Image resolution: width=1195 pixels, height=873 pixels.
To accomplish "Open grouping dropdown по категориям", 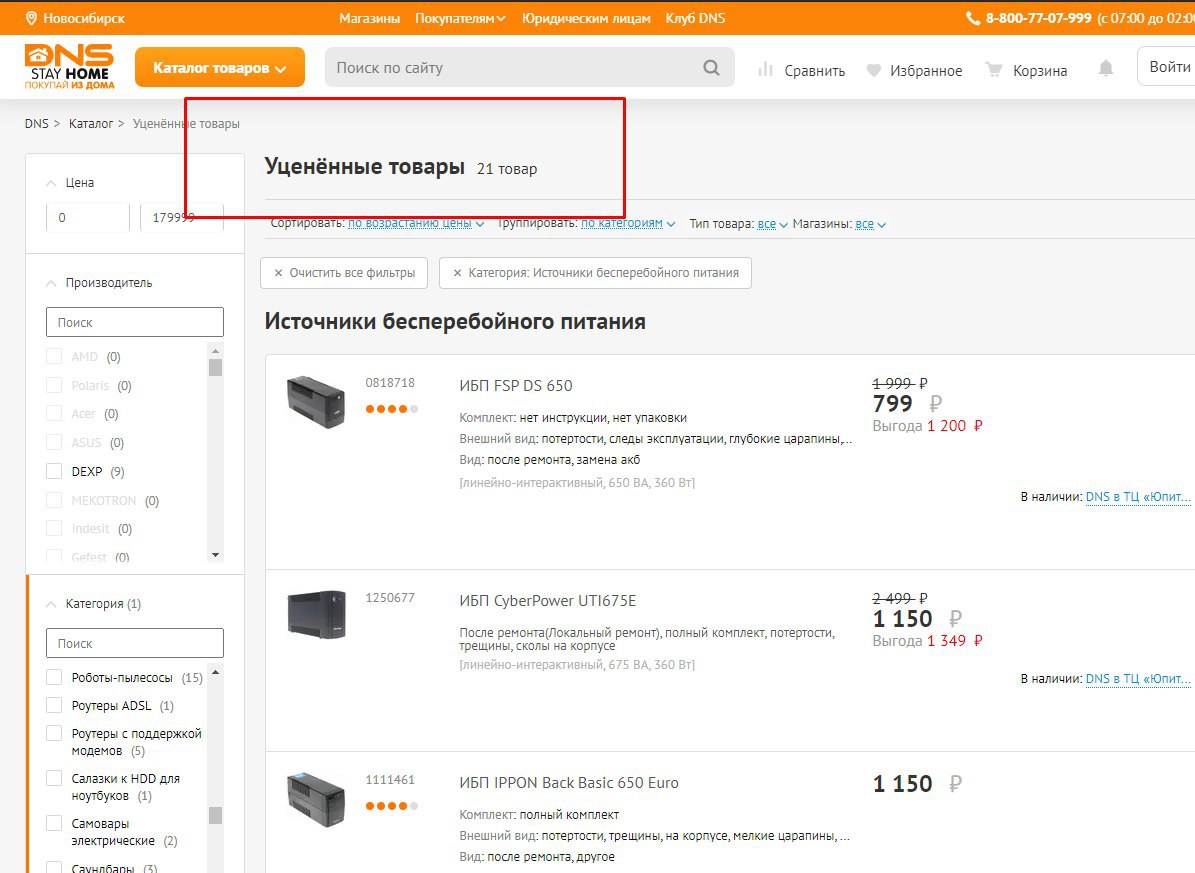I will pos(628,223).
